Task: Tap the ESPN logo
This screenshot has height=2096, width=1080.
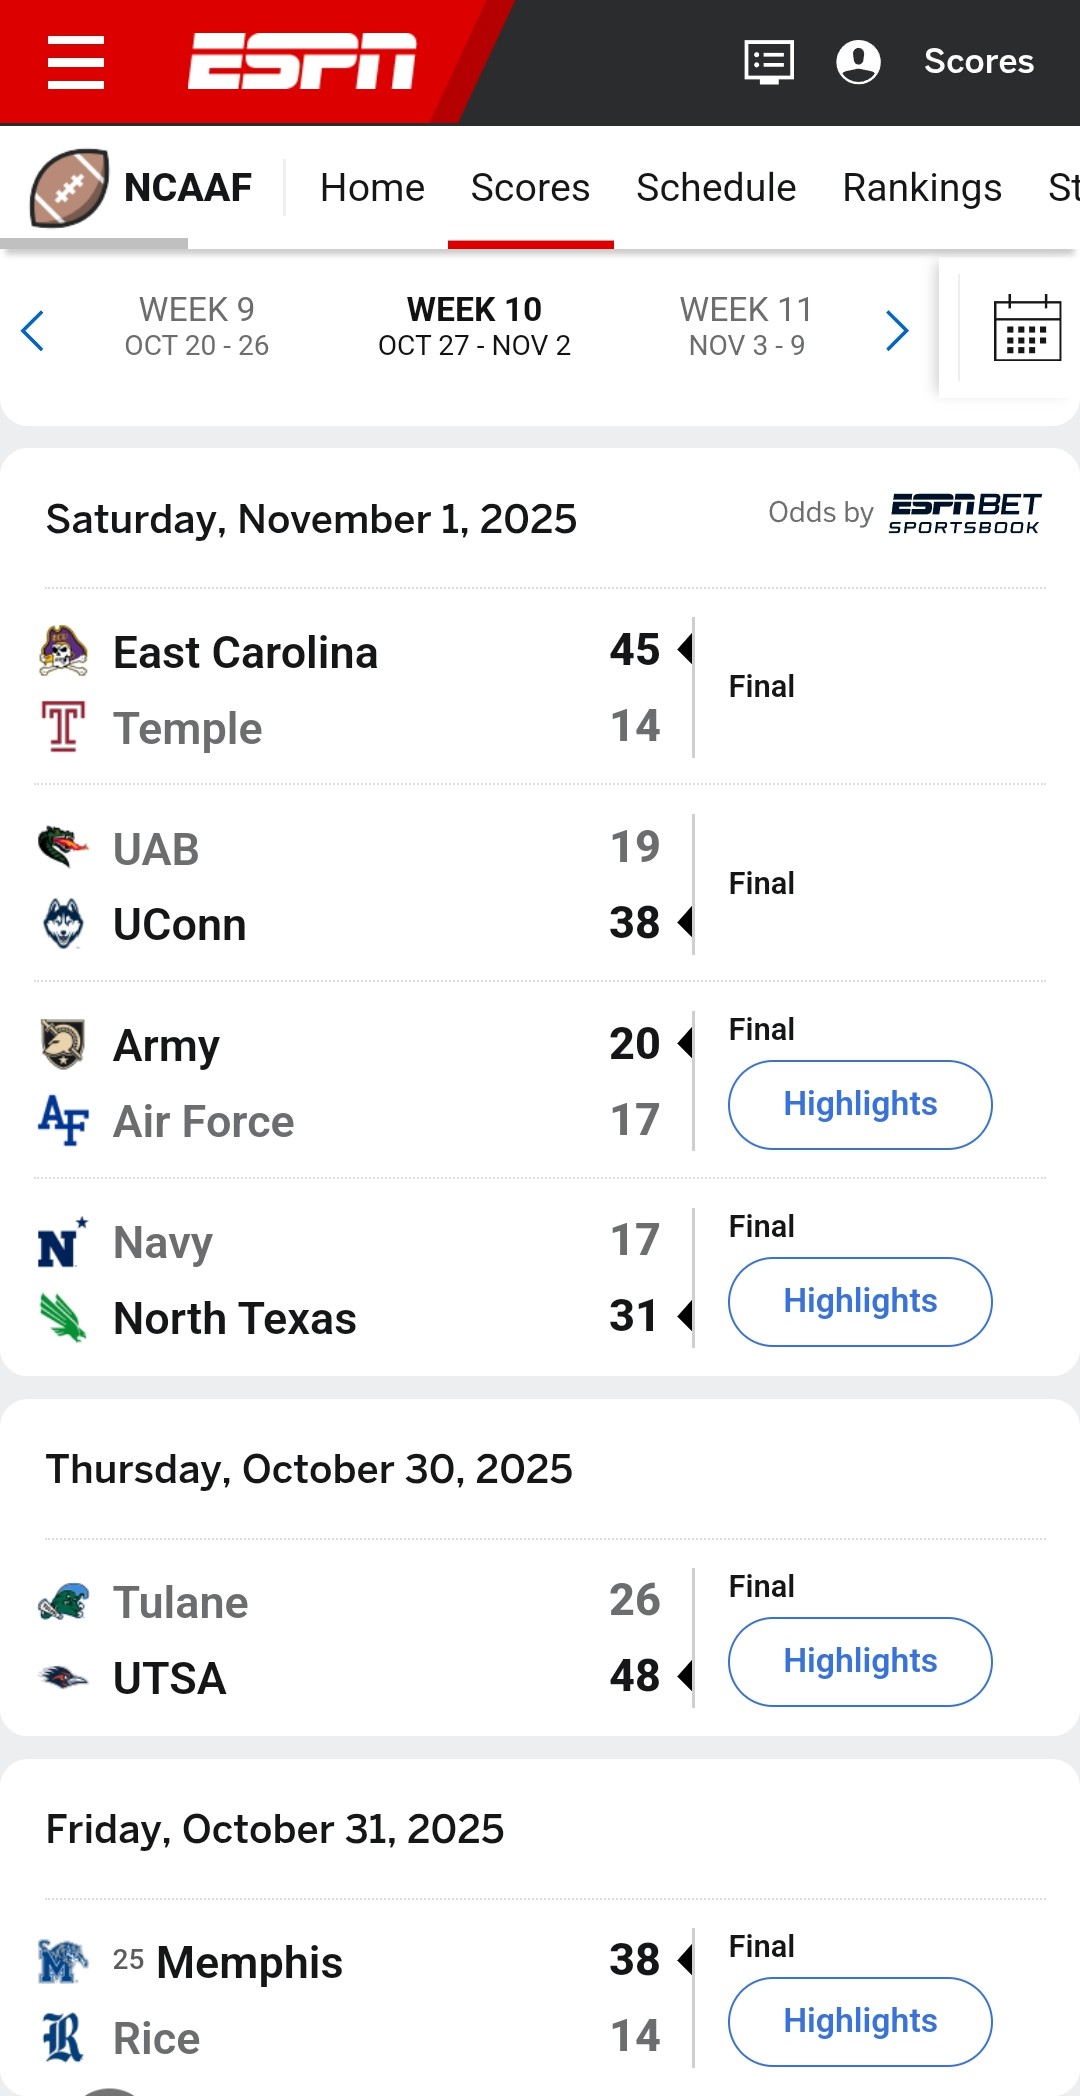Action: [302, 62]
